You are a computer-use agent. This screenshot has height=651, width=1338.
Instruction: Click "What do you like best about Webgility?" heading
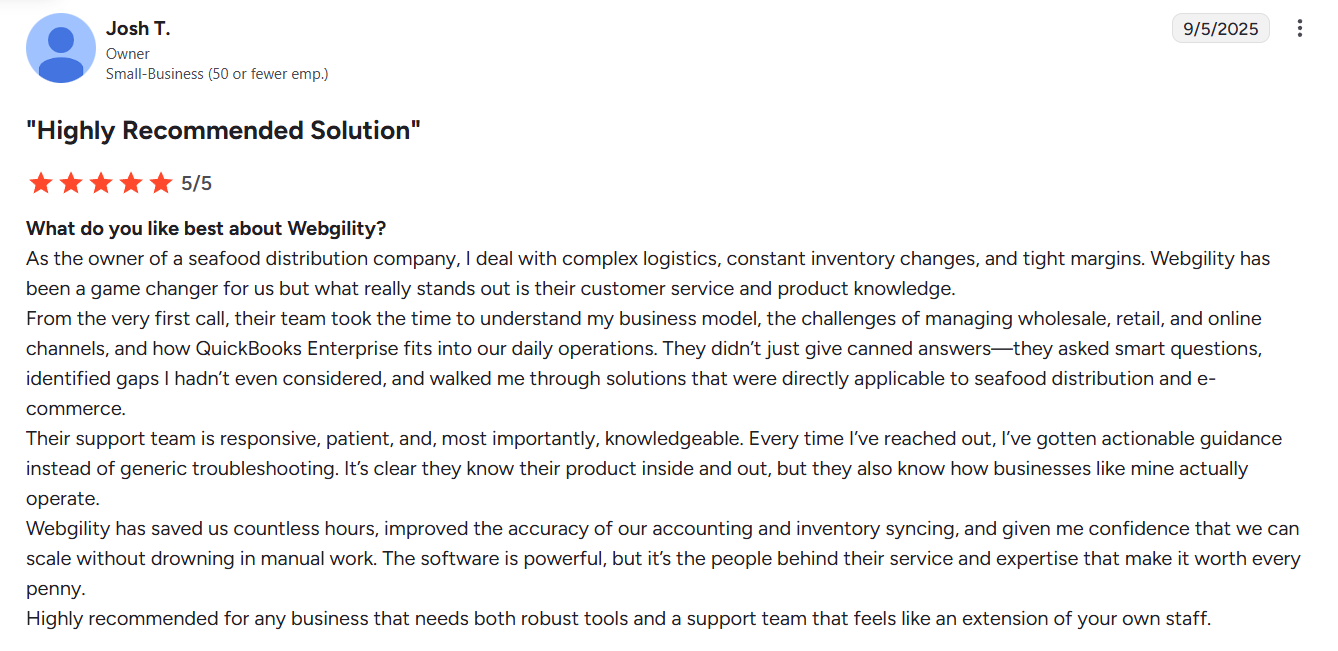(206, 228)
